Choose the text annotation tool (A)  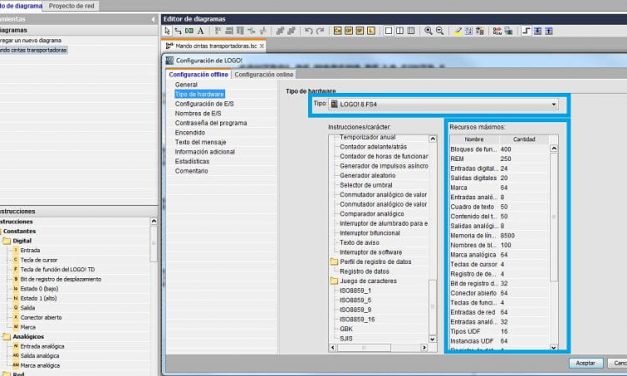pos(201,31)
